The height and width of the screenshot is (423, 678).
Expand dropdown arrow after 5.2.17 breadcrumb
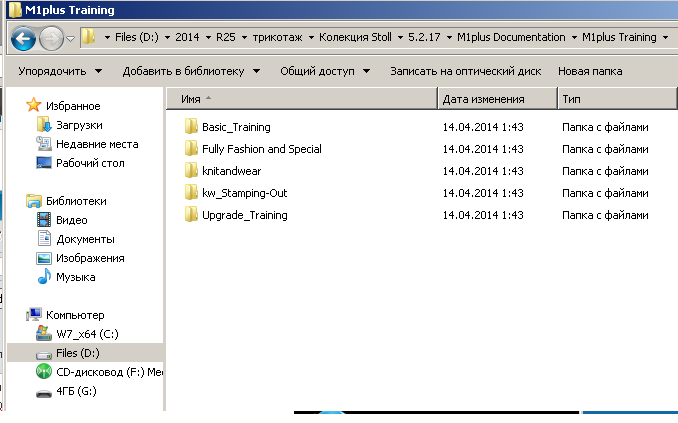tap(449, 38)
